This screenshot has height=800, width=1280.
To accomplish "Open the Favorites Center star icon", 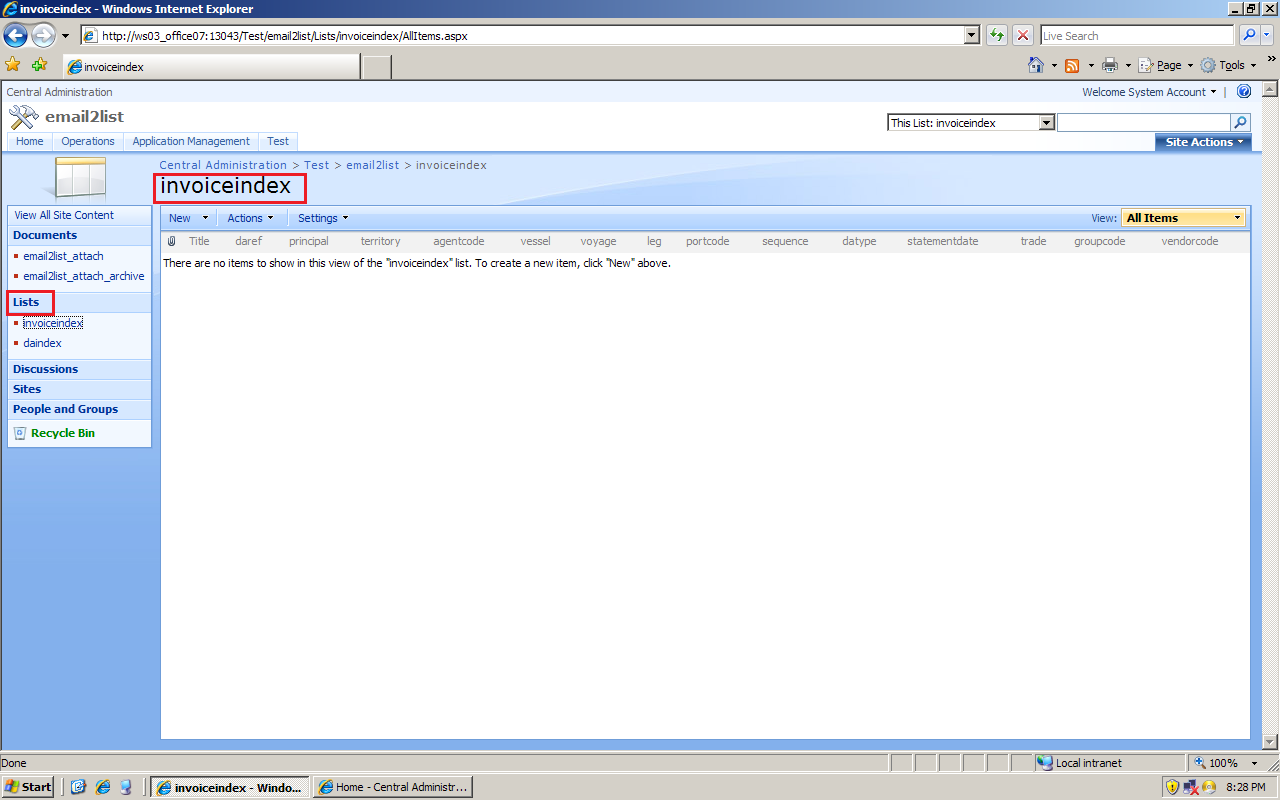I will tap(13, 65).
